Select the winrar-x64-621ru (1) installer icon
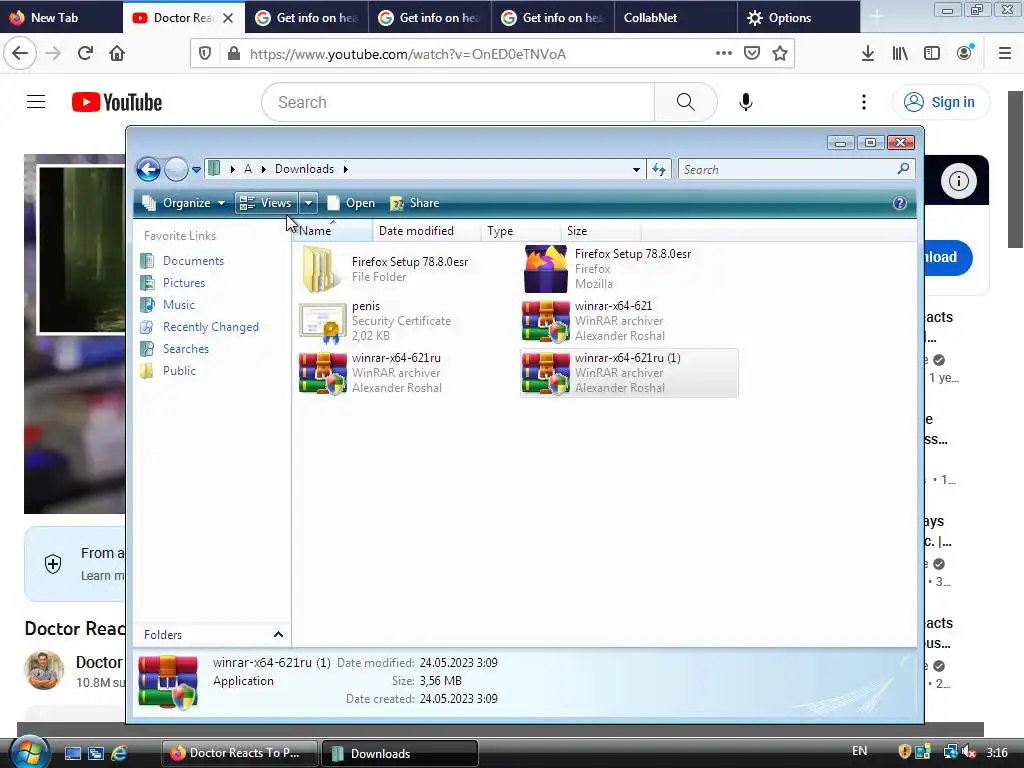The width and height of the screenshot is (1024, 768). tap(546, 373)
